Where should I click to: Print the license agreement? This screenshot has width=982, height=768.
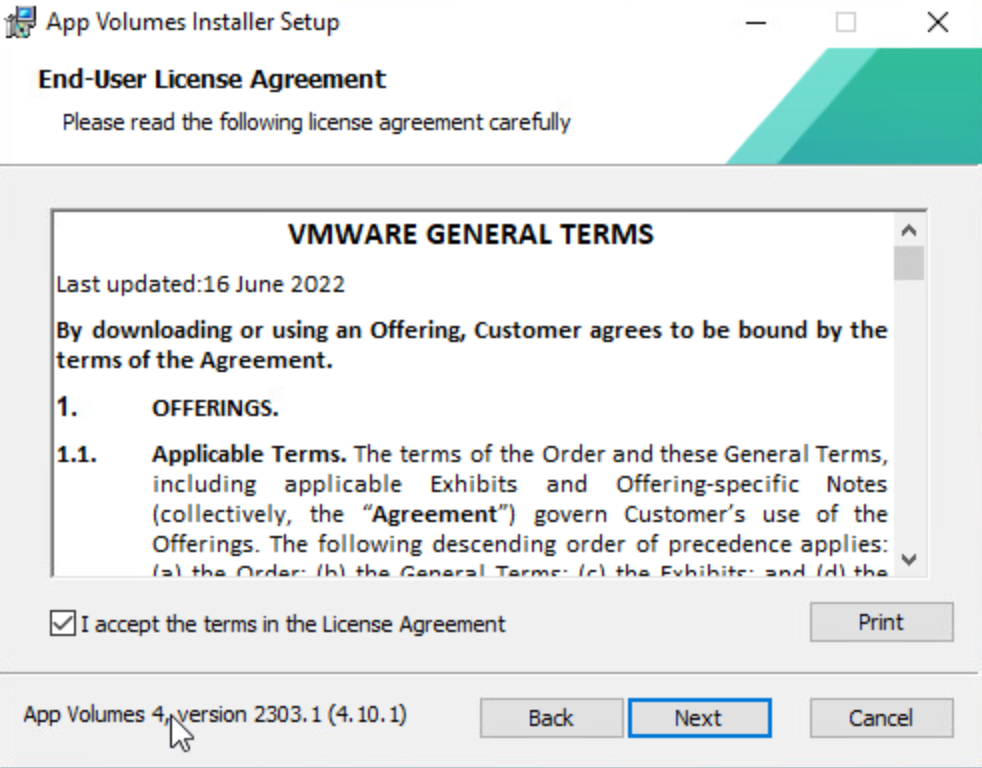[x=880, y=622]
